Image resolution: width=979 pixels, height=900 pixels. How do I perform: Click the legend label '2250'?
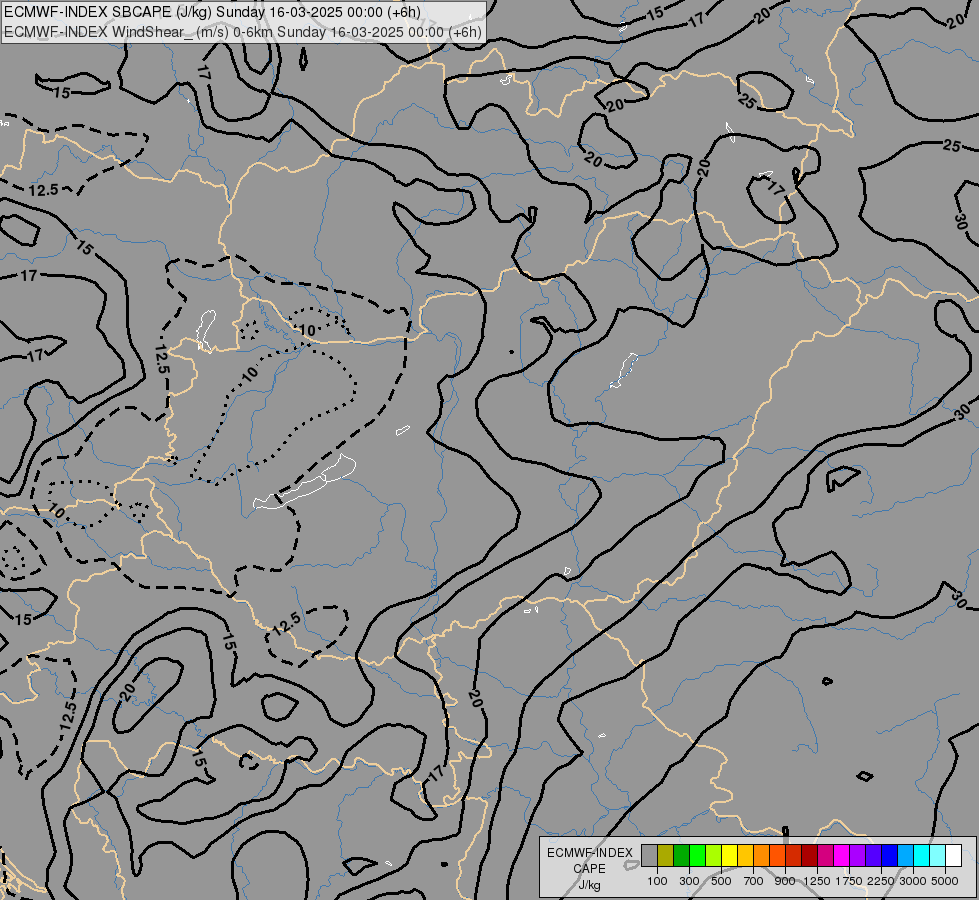(881, 881)
